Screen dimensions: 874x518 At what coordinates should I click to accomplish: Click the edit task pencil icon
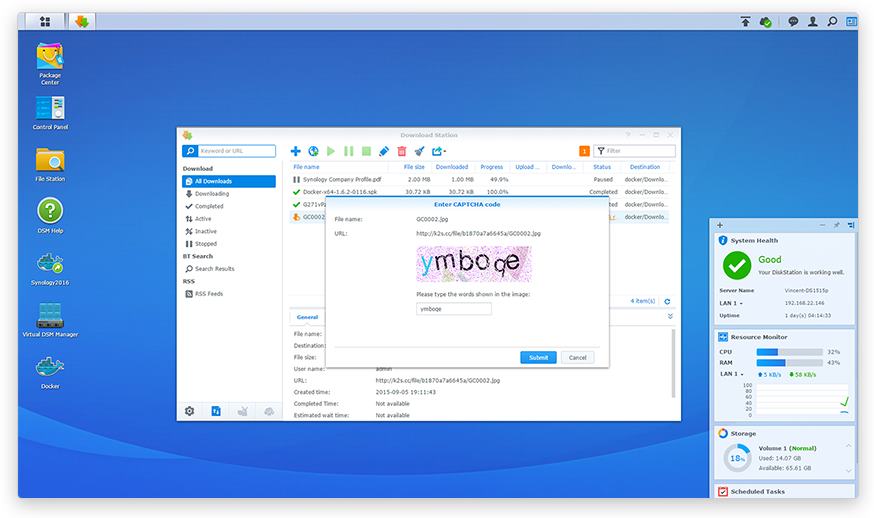pos(384,151)
